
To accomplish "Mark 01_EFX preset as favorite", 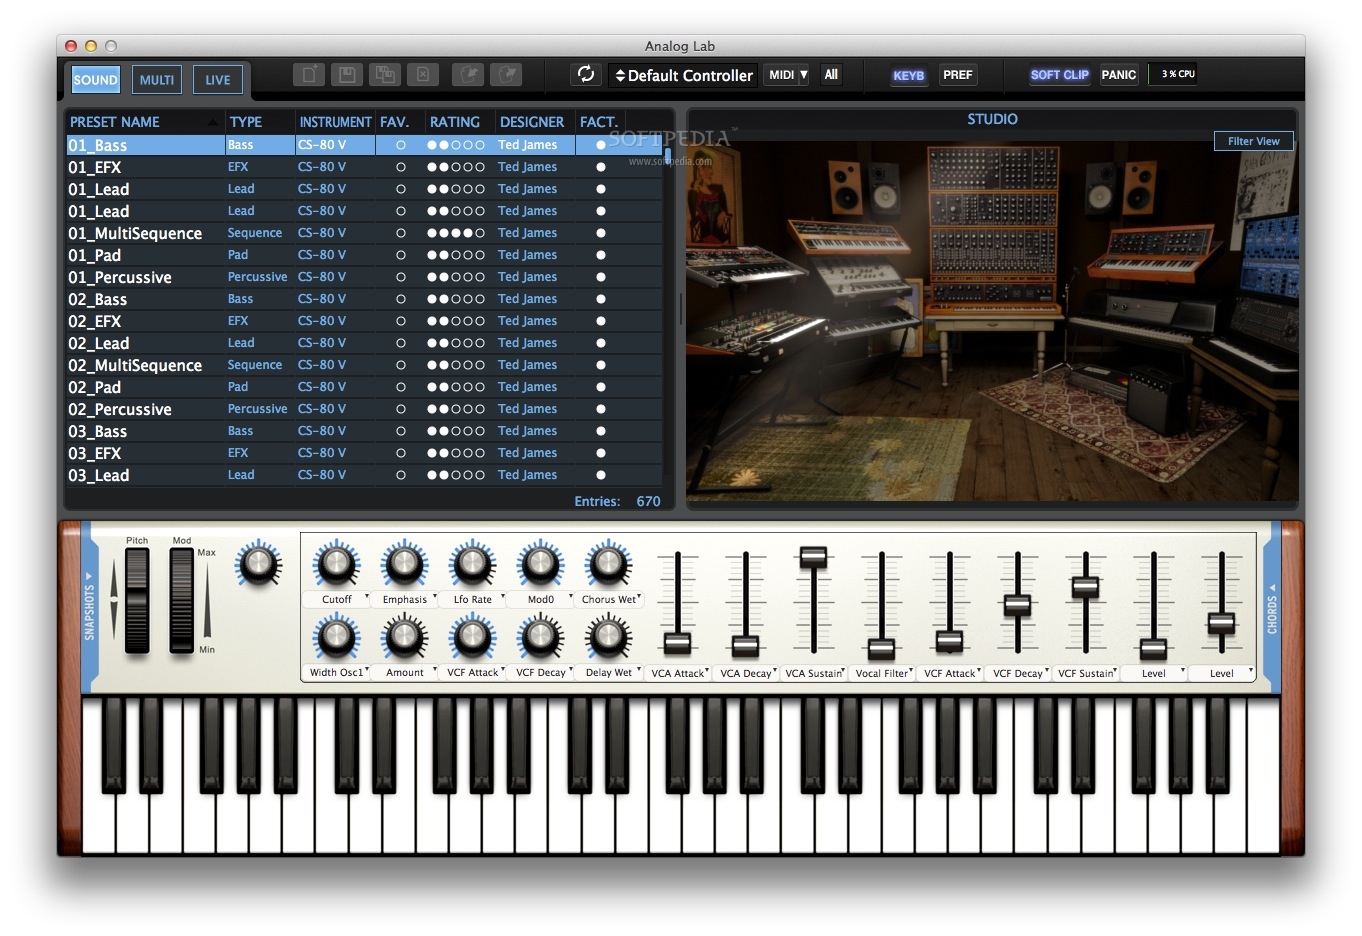I will click(x=401, y=167).
